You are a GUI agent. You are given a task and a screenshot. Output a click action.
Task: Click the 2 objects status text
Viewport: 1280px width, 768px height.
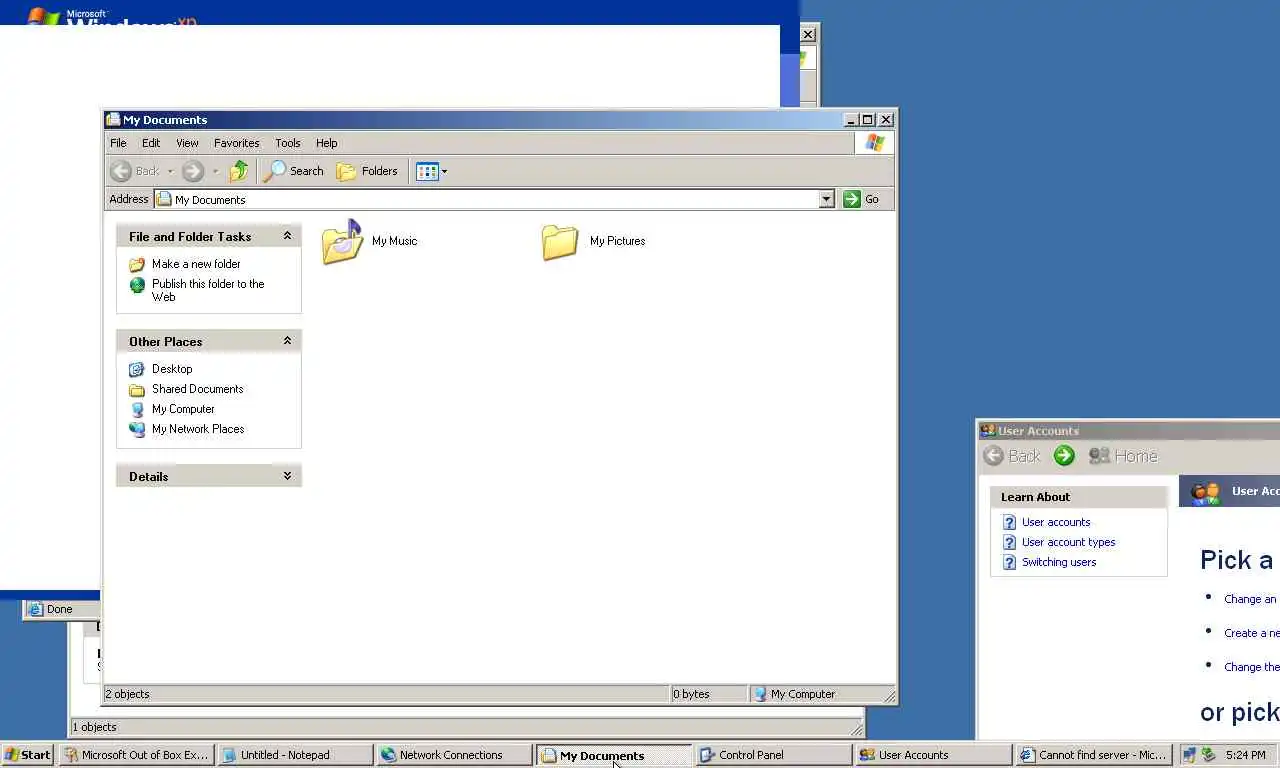128,694
